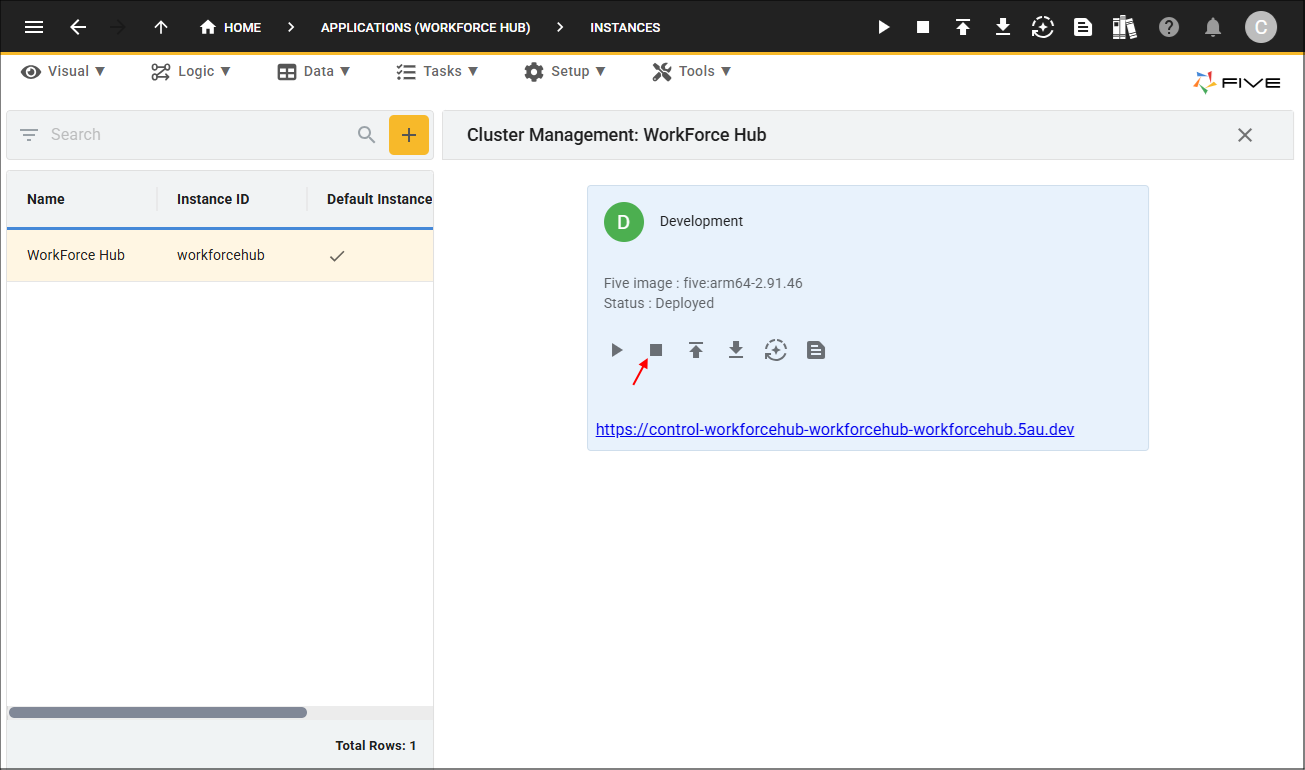1305x770 pixels.
Task: Click the horizontal scrollbar in instance list
Action: pyautogui.click(x=158, y=713)
